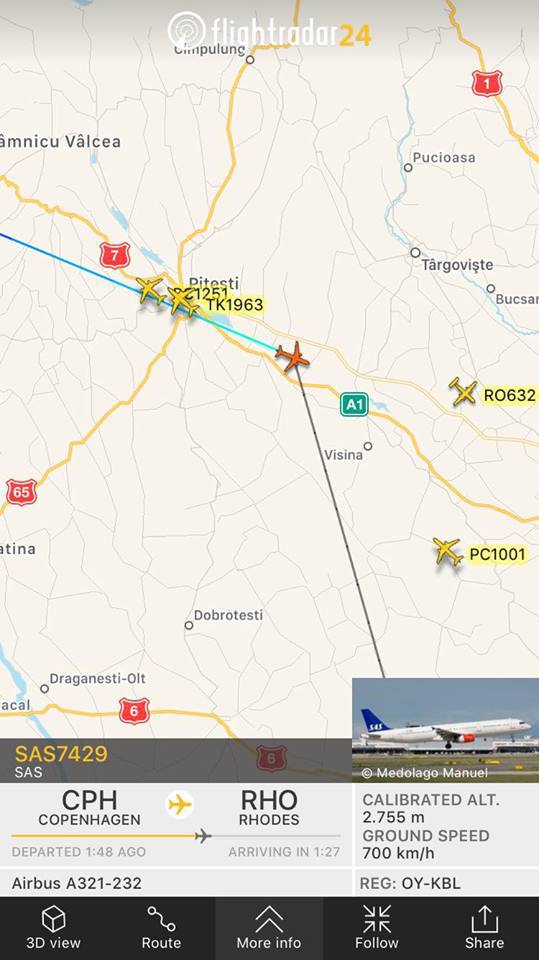This screenshot has width=539, height=960.
Task: Tap the SAS7429 callsign header
Action: (x=61, y=754)
